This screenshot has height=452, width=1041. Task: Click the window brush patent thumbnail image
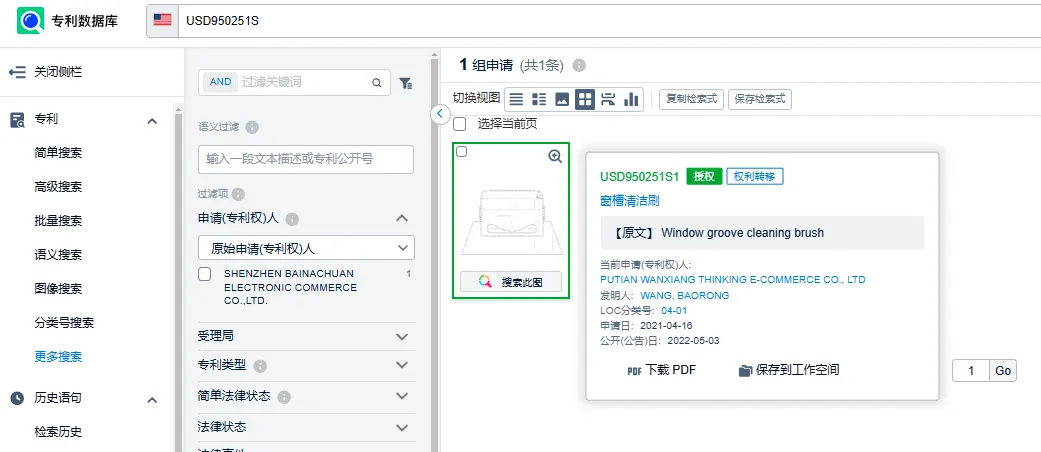tap(511, 222)
